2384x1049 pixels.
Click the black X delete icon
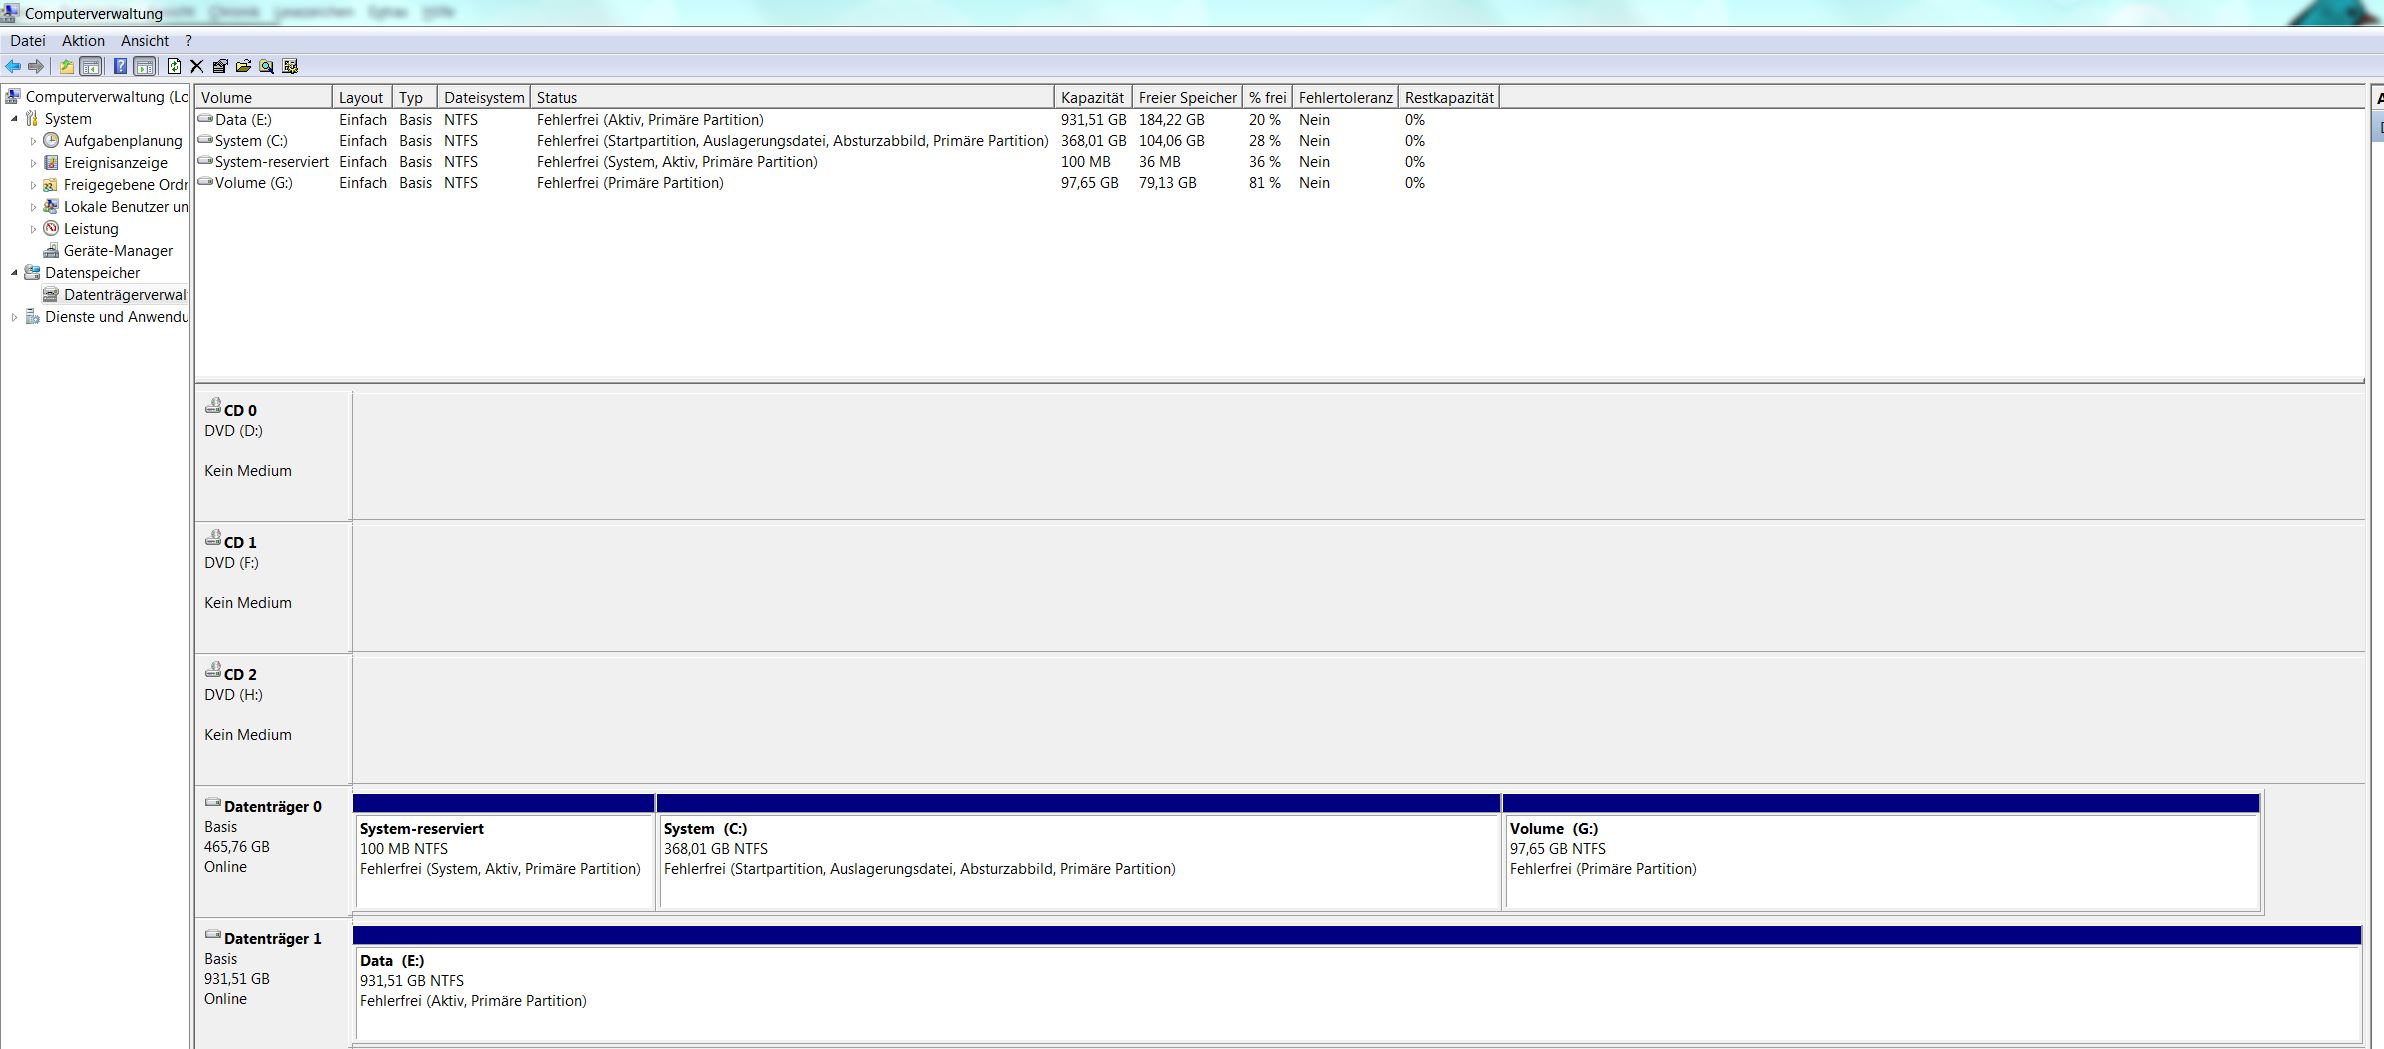click(x=196, y=66)
